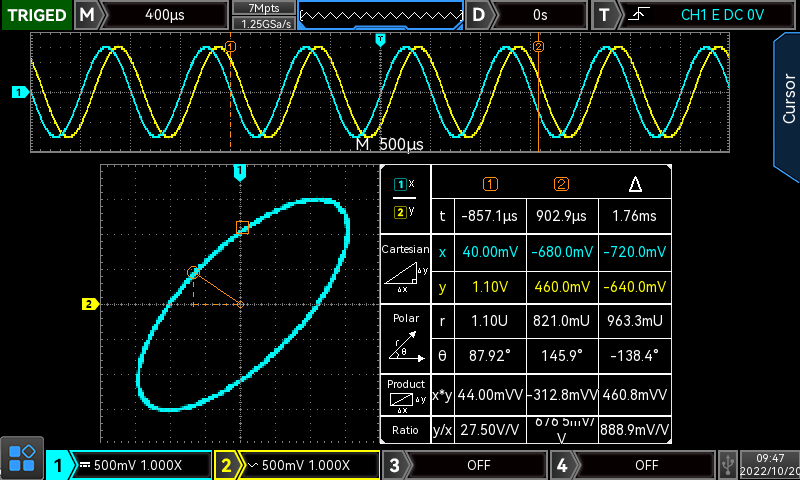Click the waveform memory position overview
Image resolution: width=800 pixels, height=480 pixels.
coord(380,15)
